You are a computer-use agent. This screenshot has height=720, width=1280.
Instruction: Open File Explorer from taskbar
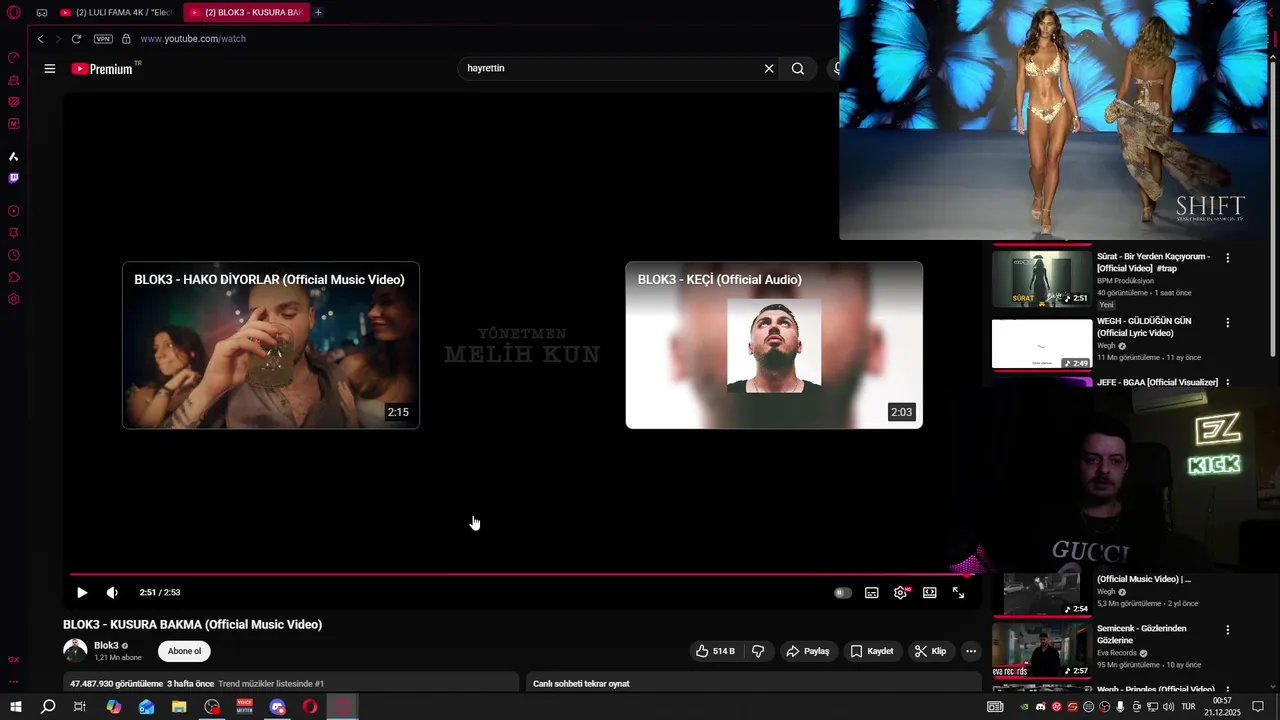point(179,707)
